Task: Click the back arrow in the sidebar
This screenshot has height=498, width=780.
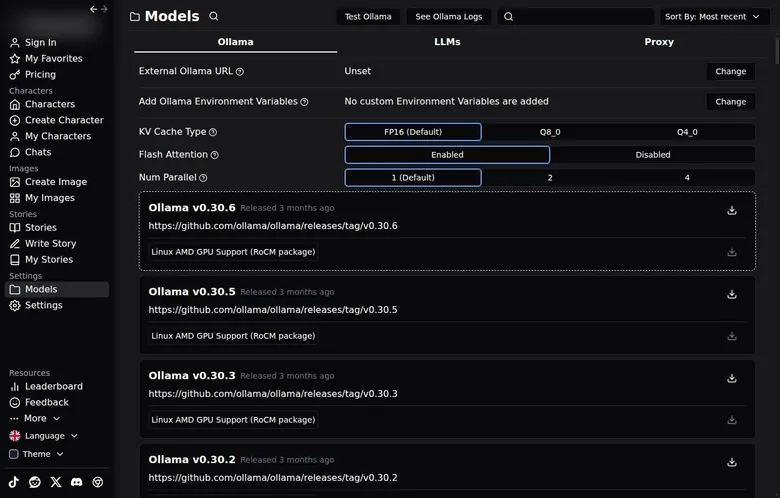Action: (x=94, y=9)
